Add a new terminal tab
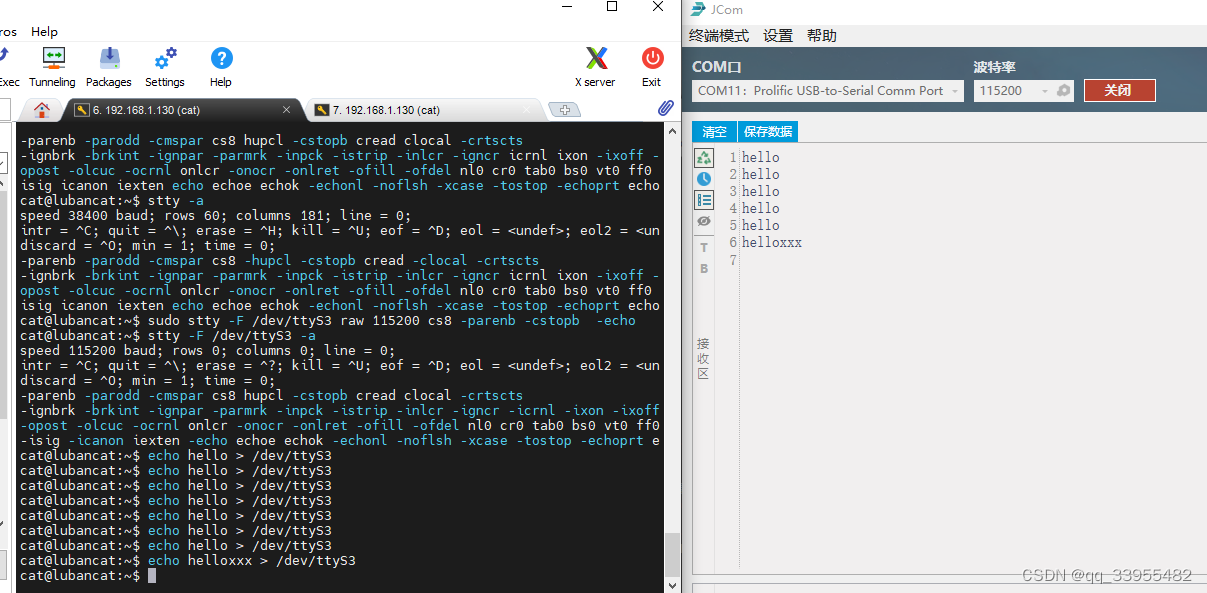This screenshot has width=1207, height=593. (565, 110)
